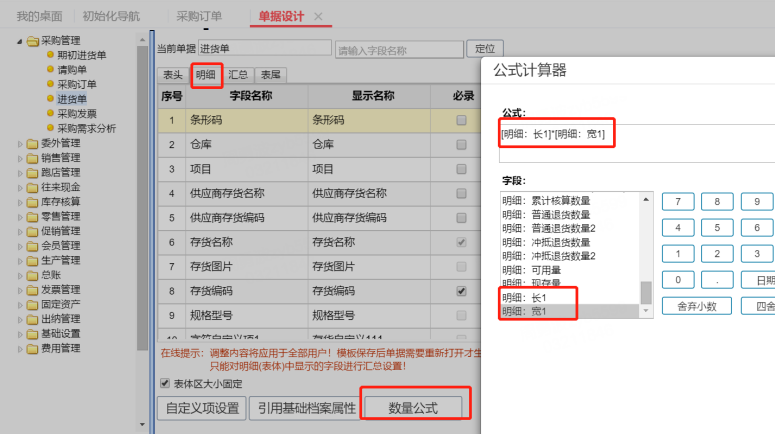
Task: Expand the 往来现金 tree node
Action: (20, 188)
